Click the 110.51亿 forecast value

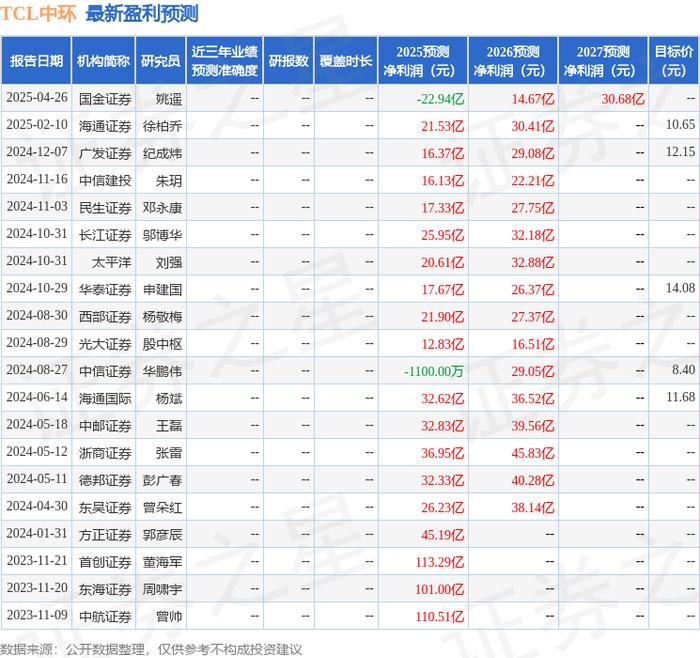click(x=440, y=616)
